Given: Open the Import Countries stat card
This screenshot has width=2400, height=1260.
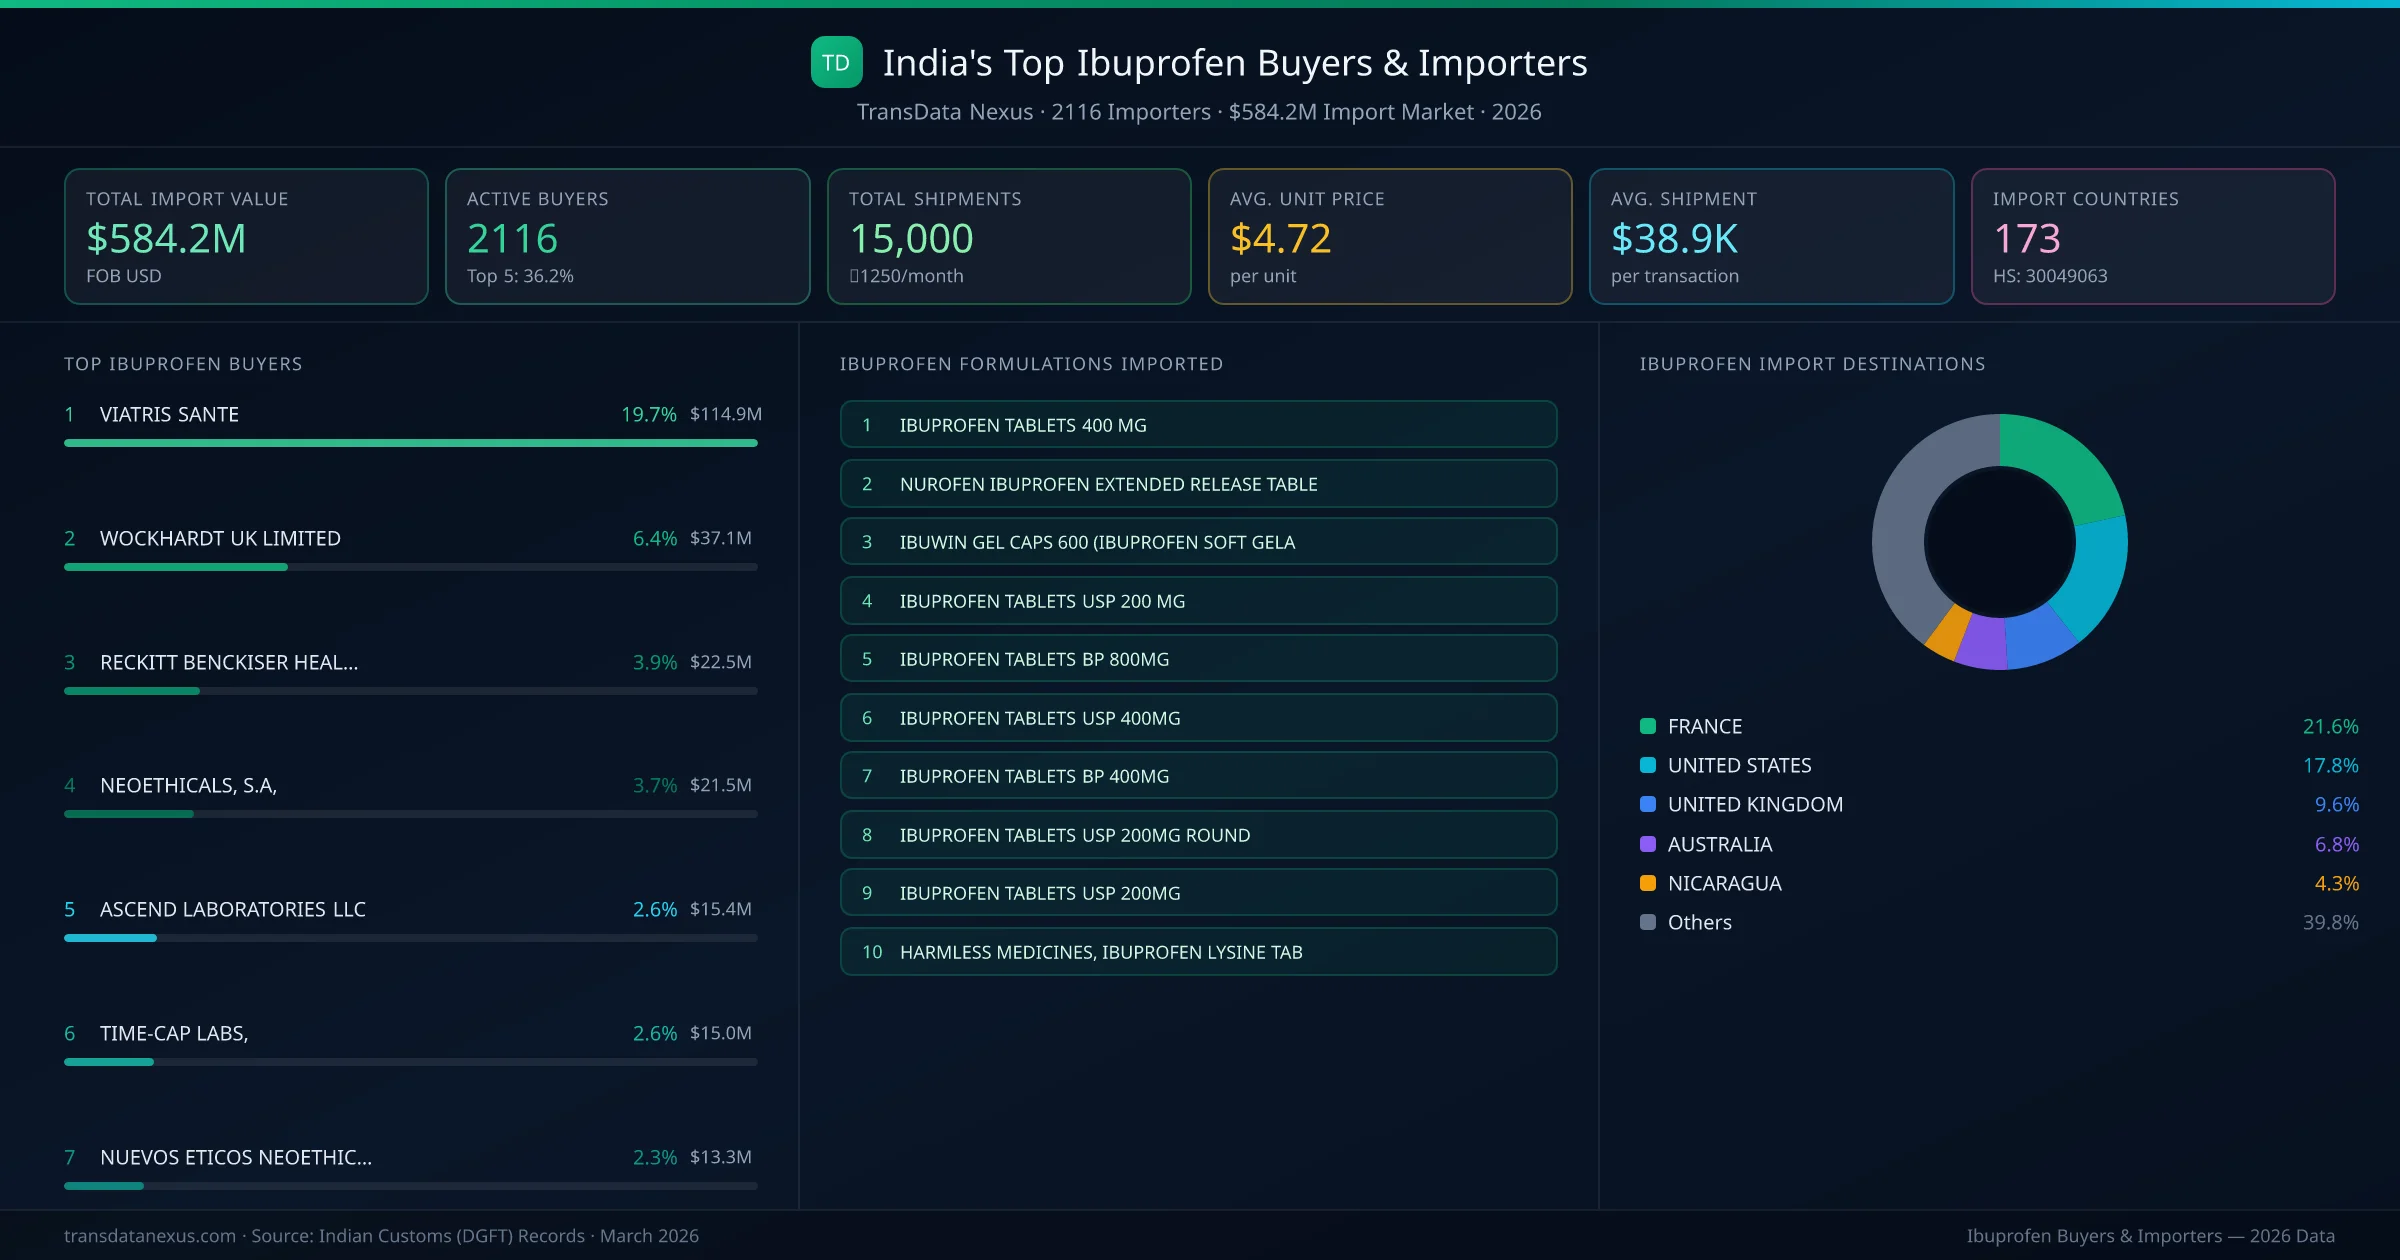Looking at the screenshot, I should point(2154,236).
